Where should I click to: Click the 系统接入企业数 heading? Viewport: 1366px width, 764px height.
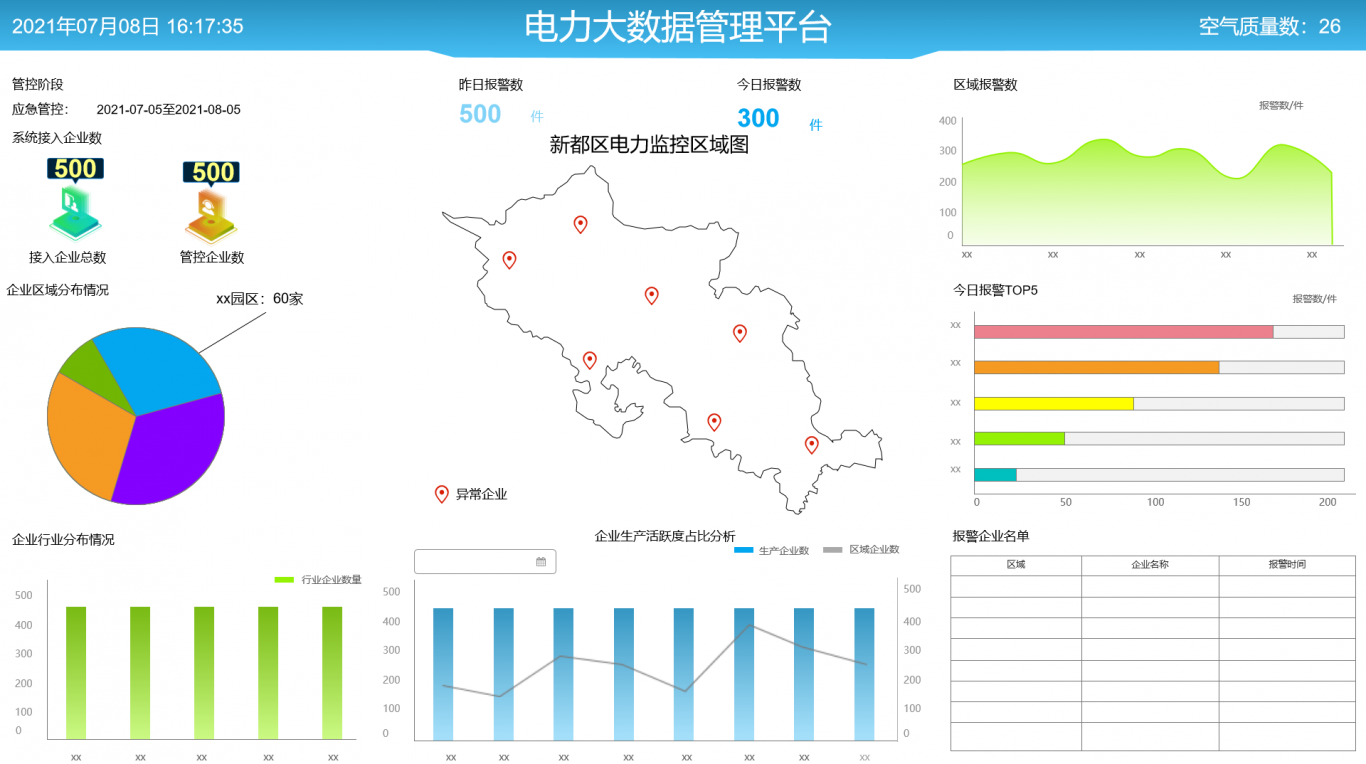(57, 138)
